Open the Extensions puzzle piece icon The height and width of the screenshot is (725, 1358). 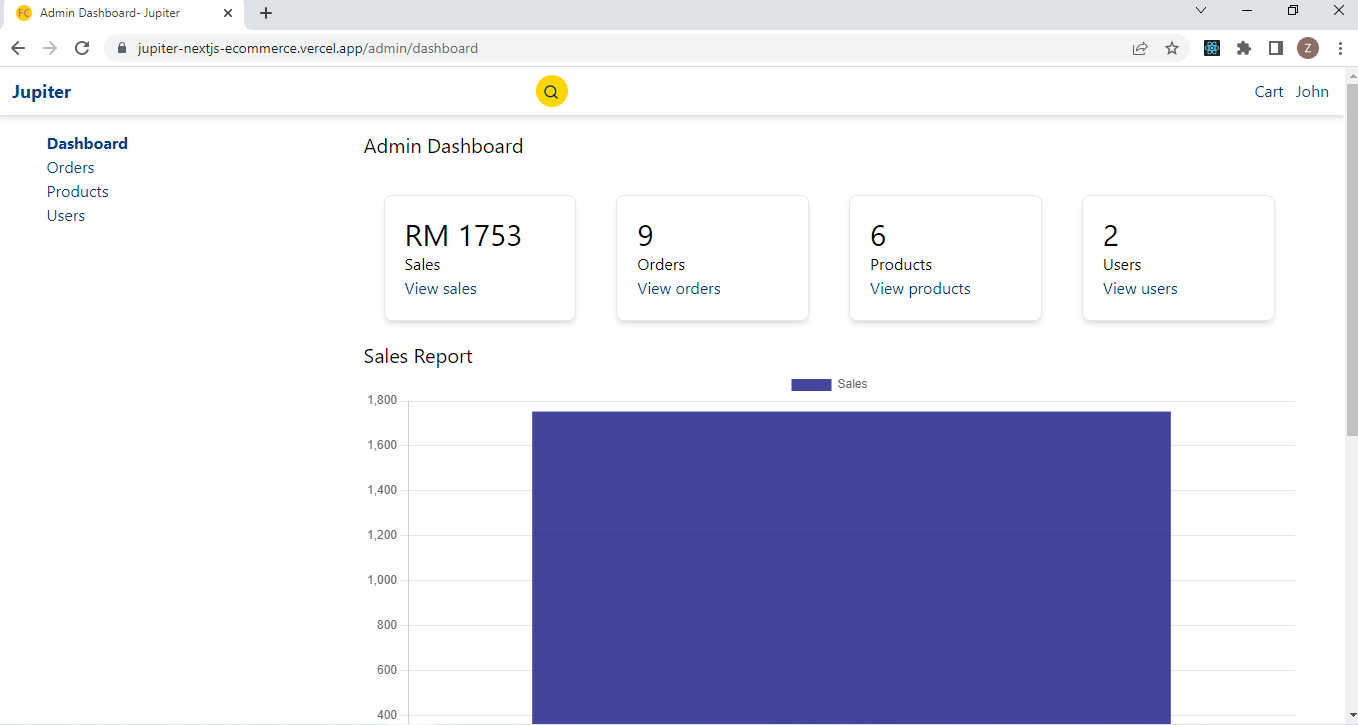pyautogui.click(x=1244, y=48)
